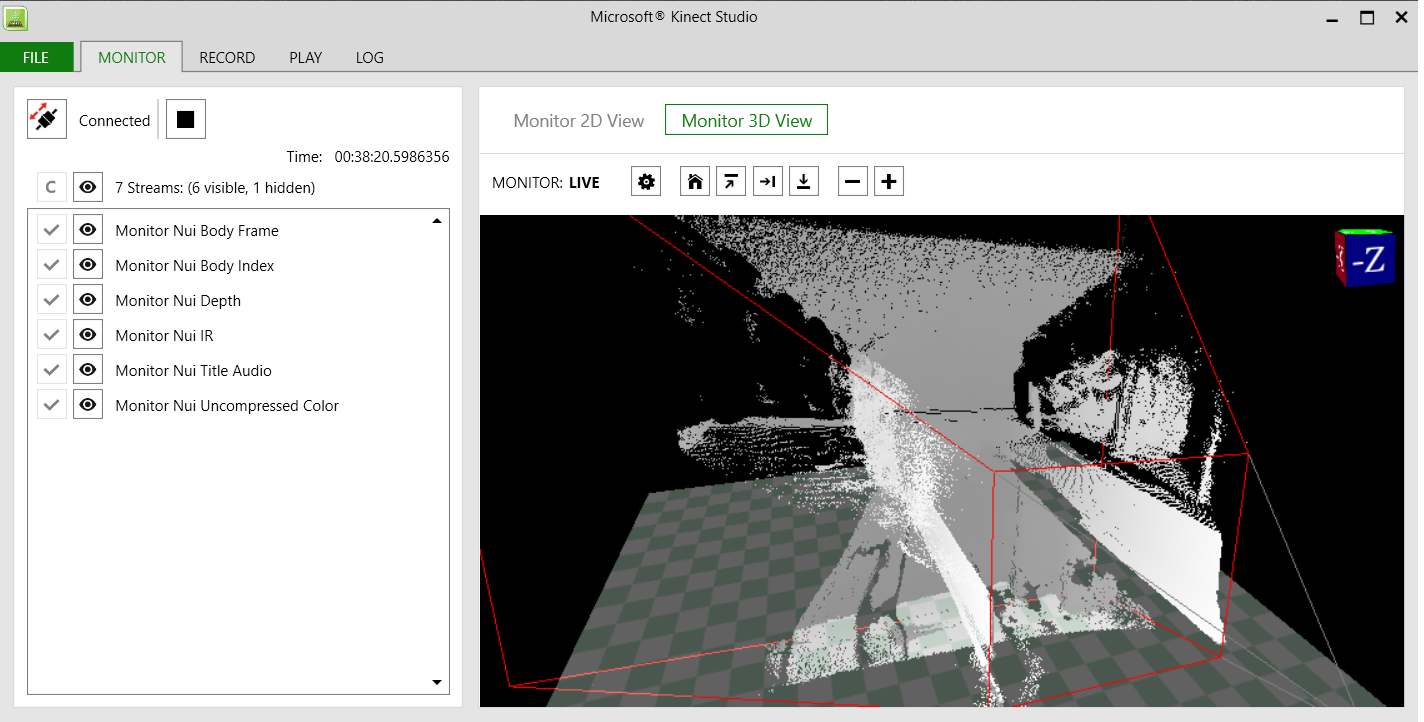This screenshot has height=722, width=1424.
Task: Click the C toggle for all streams
Action: pyautogui.click(x=52, y=187)
